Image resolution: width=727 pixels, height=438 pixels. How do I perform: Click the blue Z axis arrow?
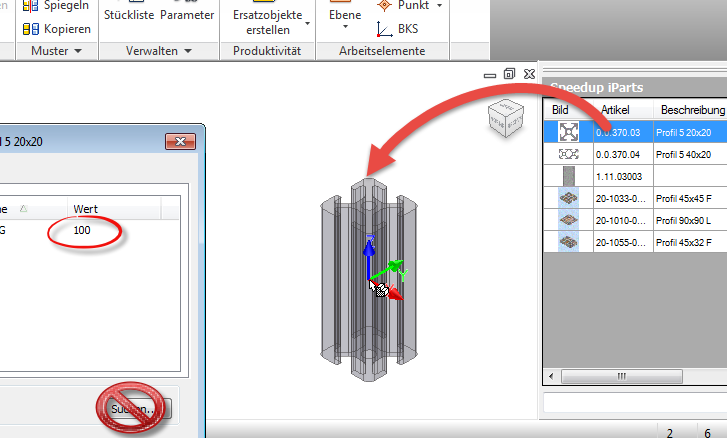point(369,244)
